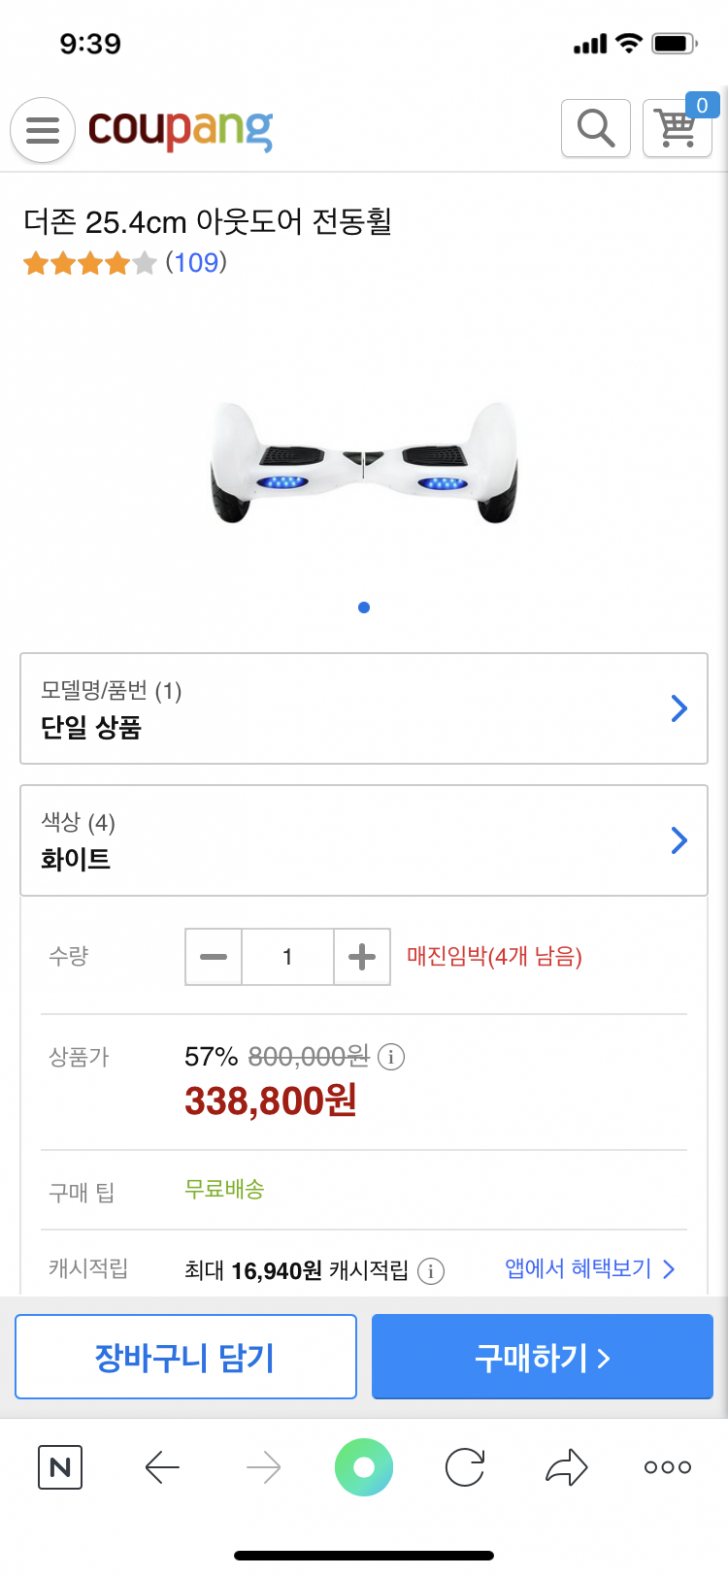The image size is (728, 1576).
Task: Expand the 색상 color selector
Action: click(x=364, y=840)
